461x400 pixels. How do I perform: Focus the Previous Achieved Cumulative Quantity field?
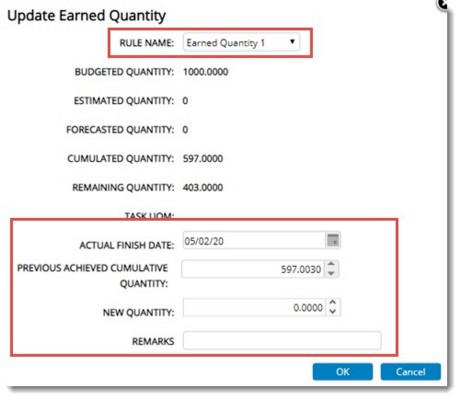pos(252,269)
